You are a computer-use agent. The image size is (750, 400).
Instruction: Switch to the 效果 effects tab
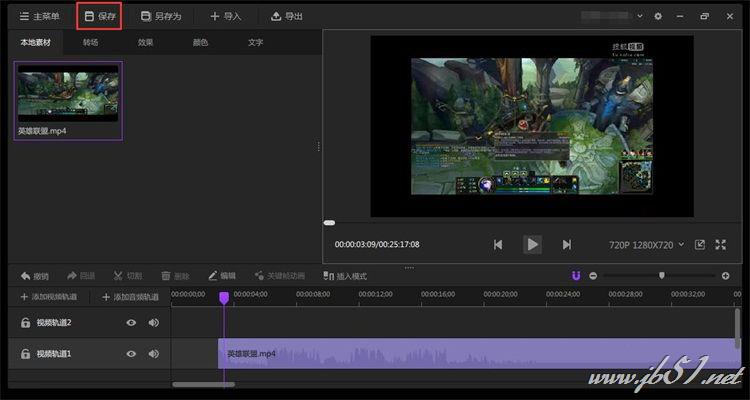(x=145, y=43)
